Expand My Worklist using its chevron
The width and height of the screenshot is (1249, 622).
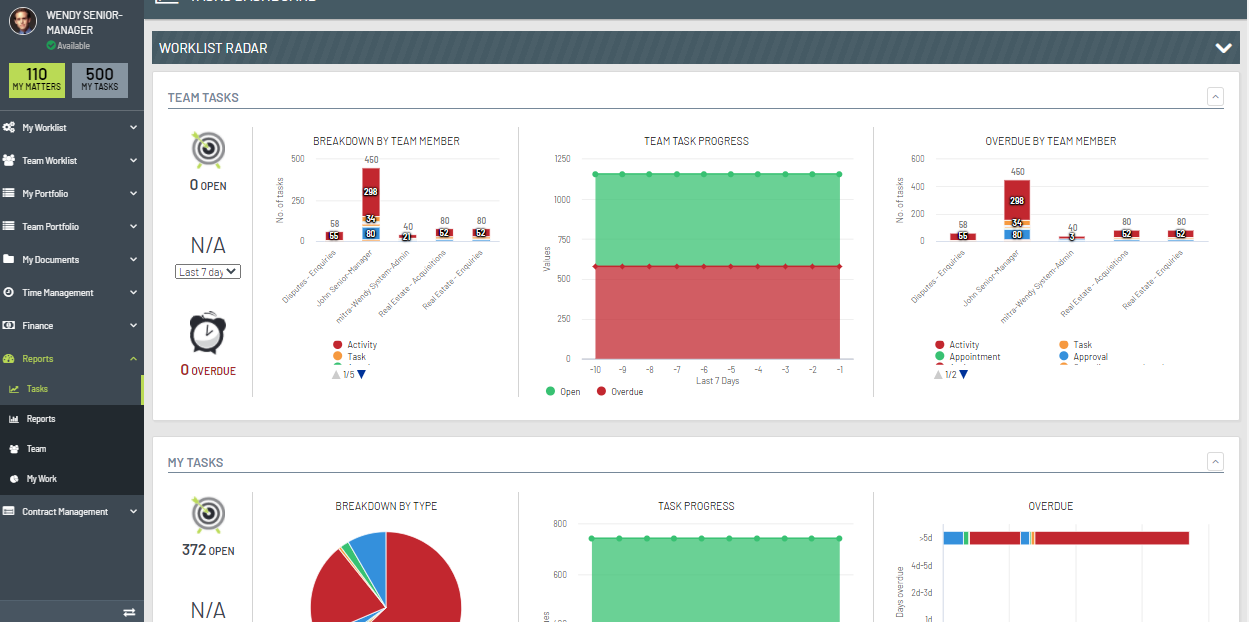coord(134,128)
